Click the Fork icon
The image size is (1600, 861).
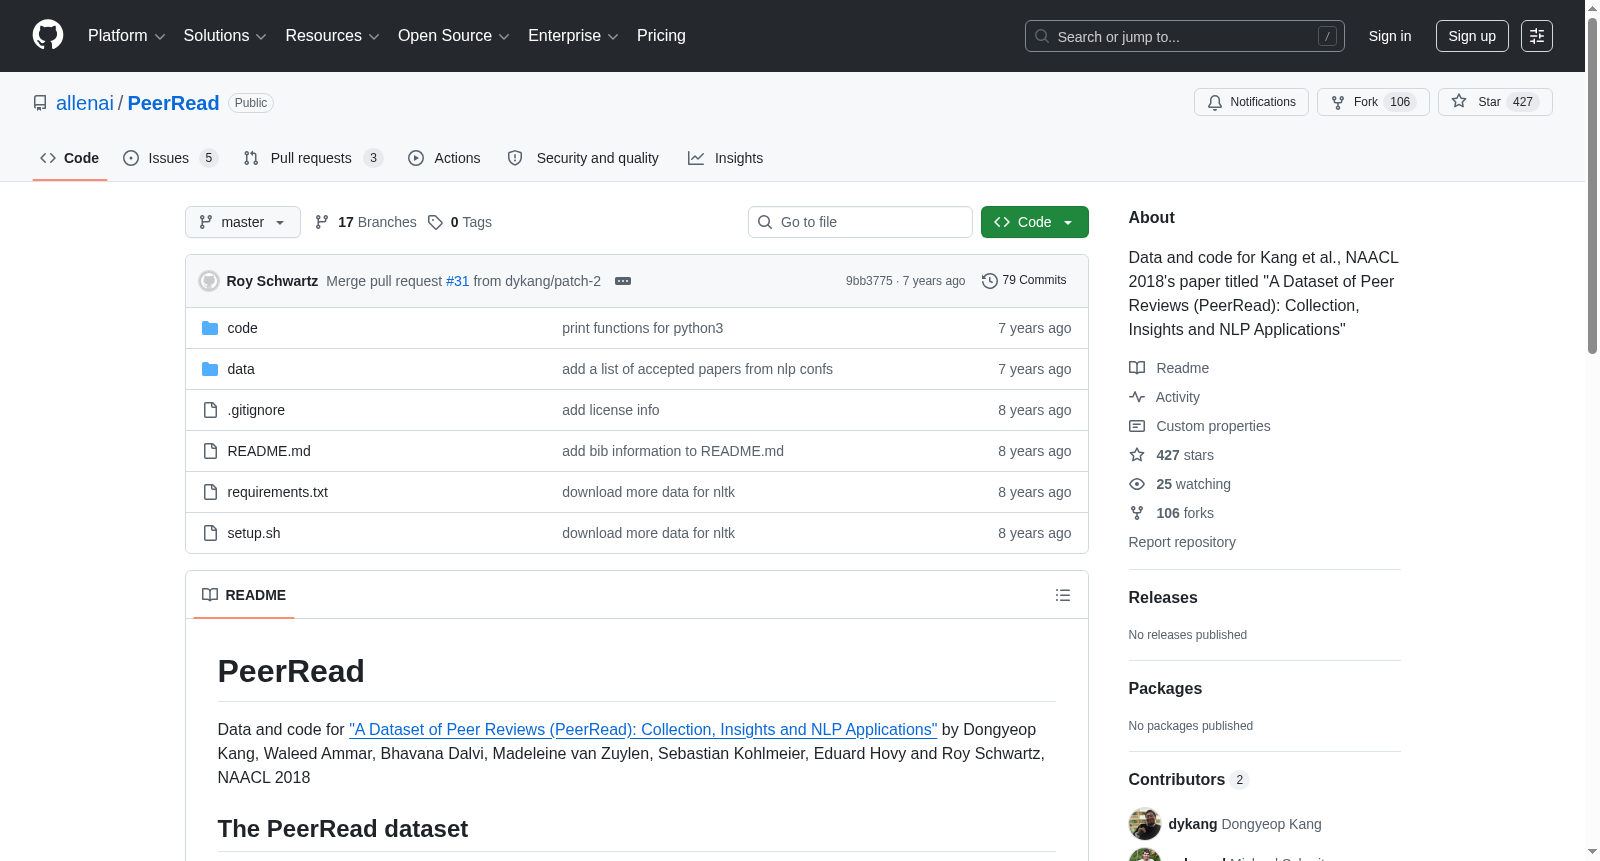pos(1338,102)
